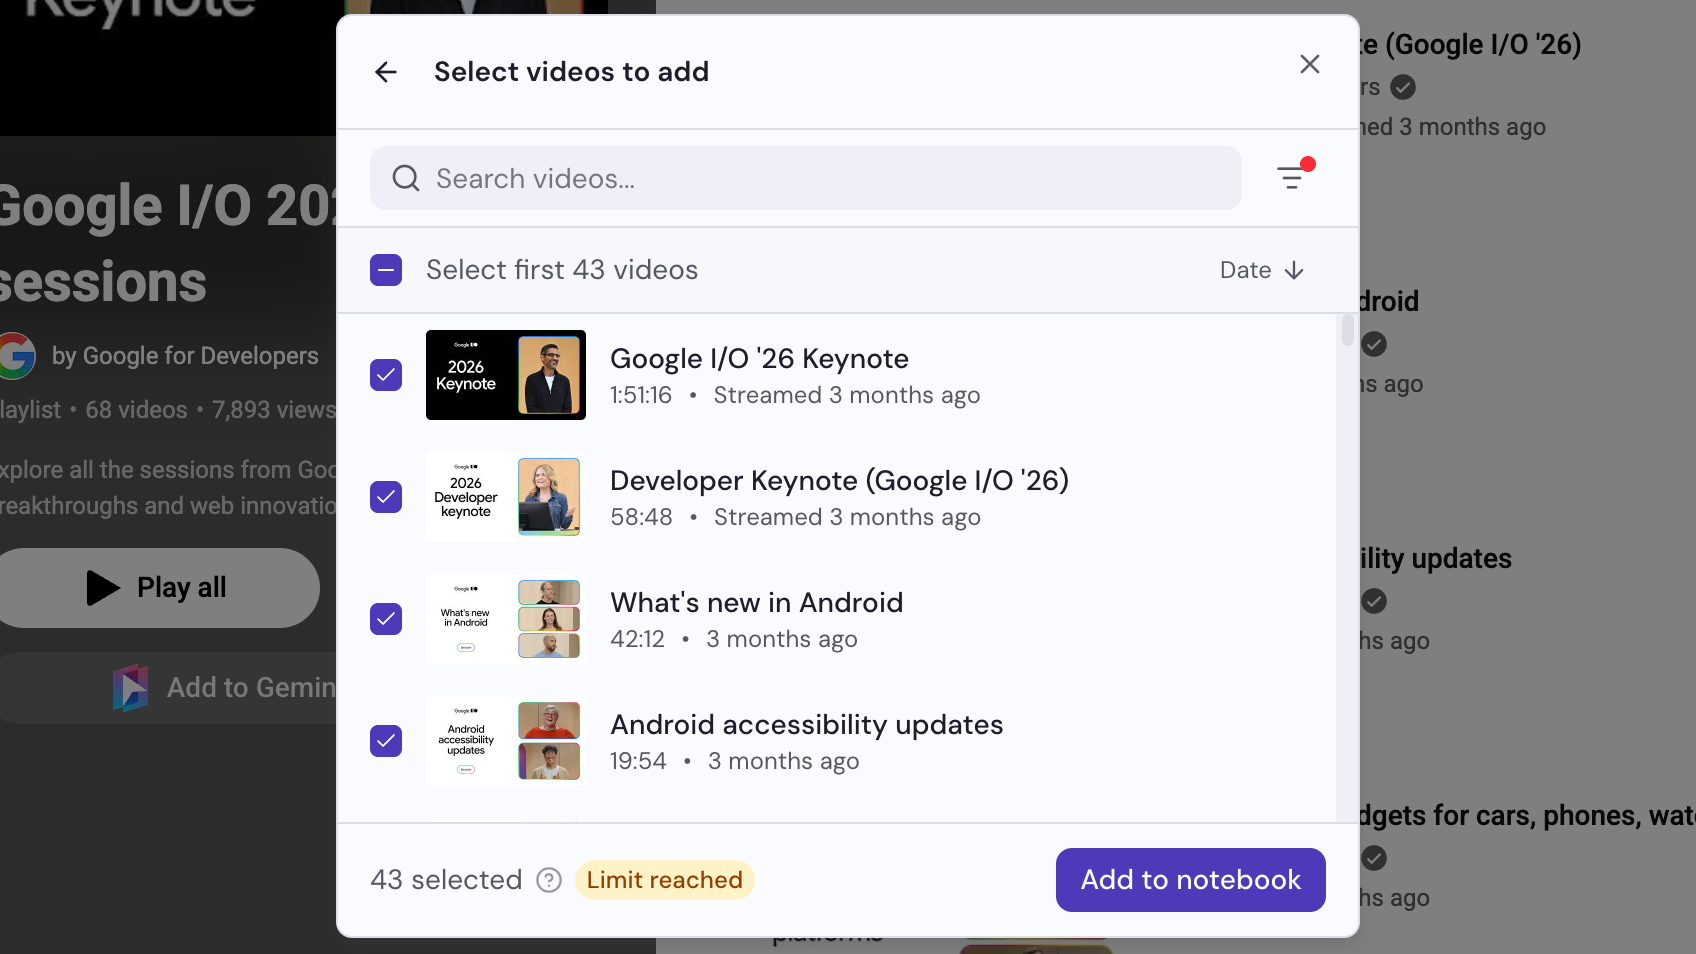
Task: Click the Add to Gemini button behind the dialog
Action: pos(168,688)
